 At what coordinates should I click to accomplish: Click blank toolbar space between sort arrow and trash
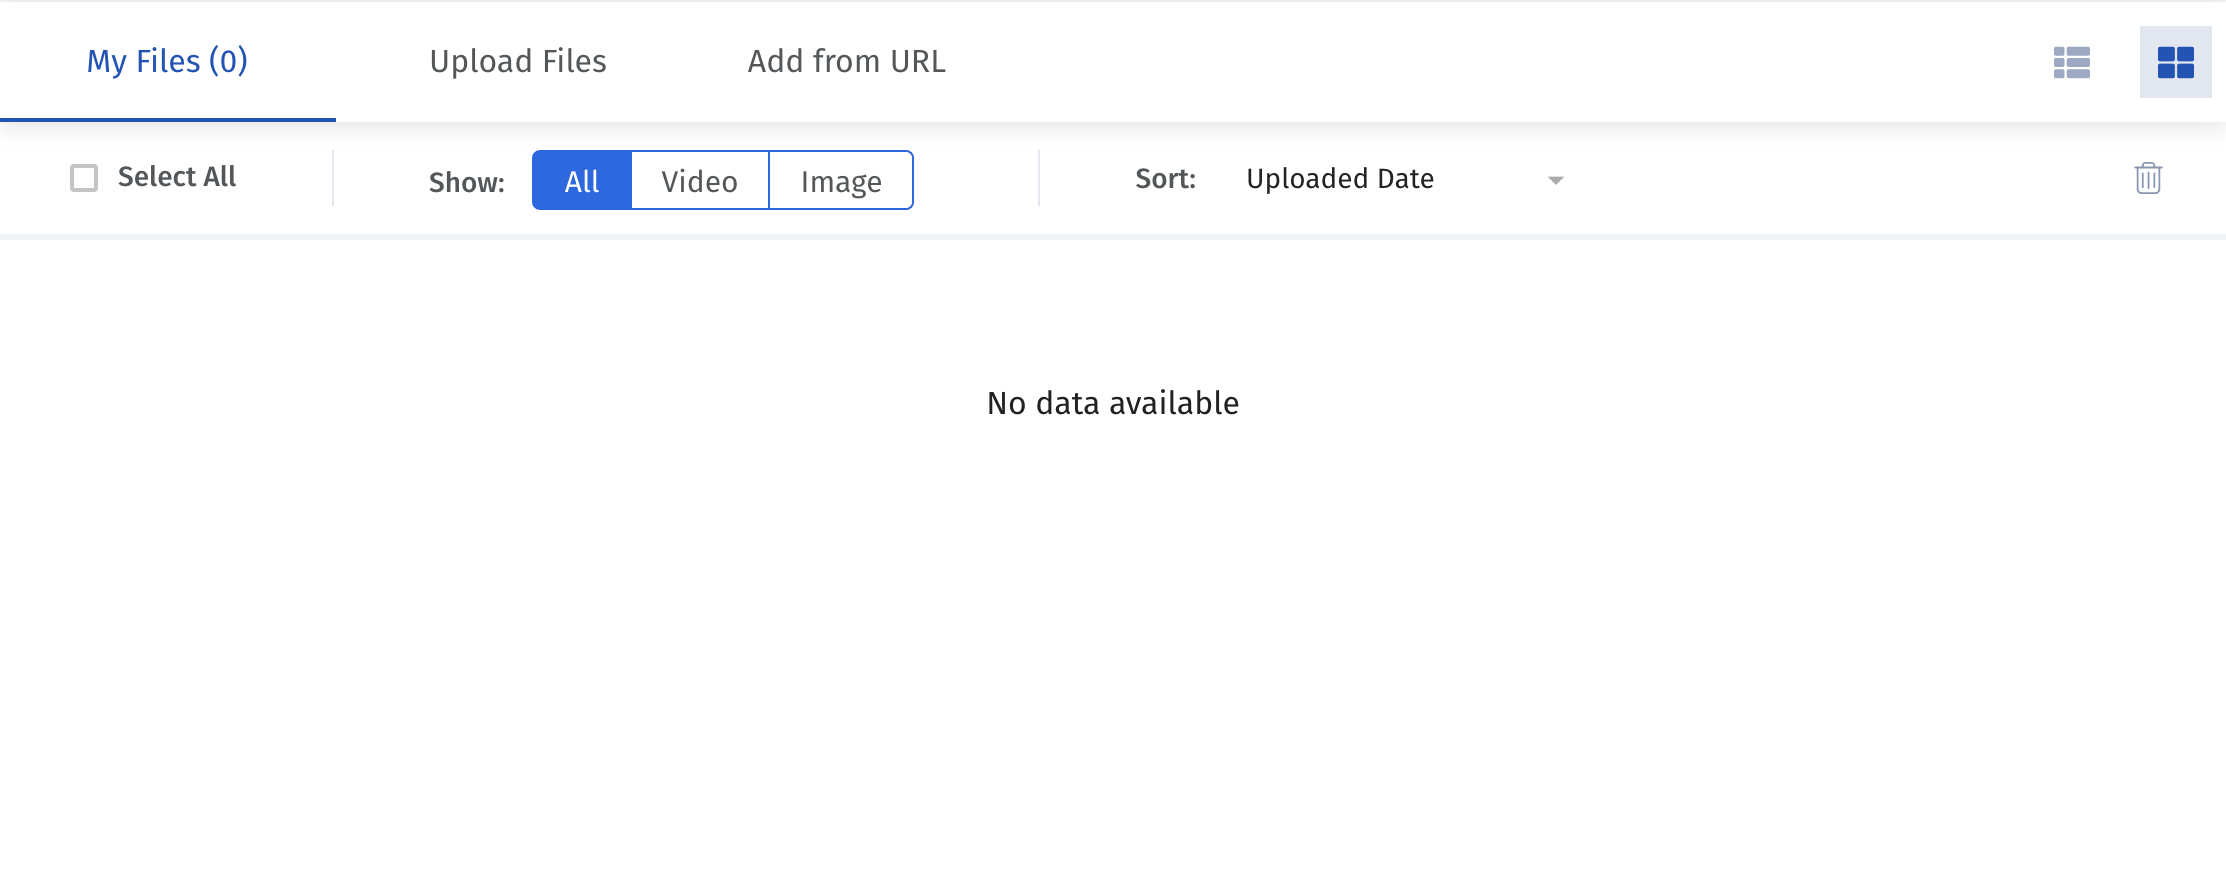click(x=1850, y=179)
